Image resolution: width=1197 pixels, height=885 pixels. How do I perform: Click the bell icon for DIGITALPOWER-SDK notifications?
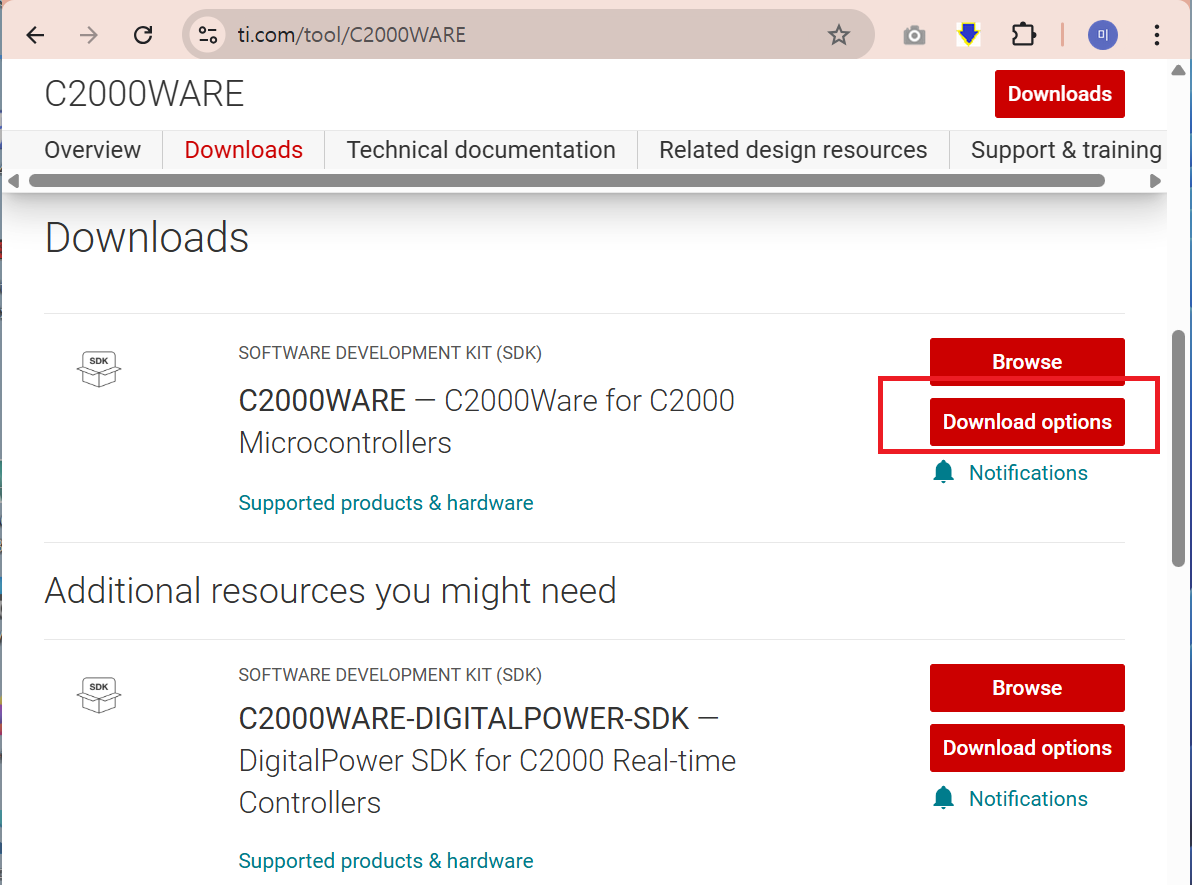pos(944,798)
